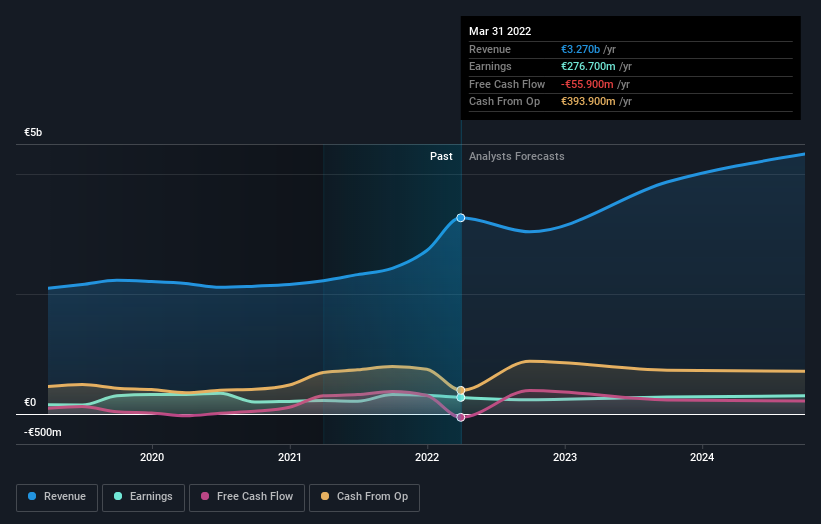Click the Earnings row label in tooltip
Viewport: 821px width, 524px height.
[491, 66]
